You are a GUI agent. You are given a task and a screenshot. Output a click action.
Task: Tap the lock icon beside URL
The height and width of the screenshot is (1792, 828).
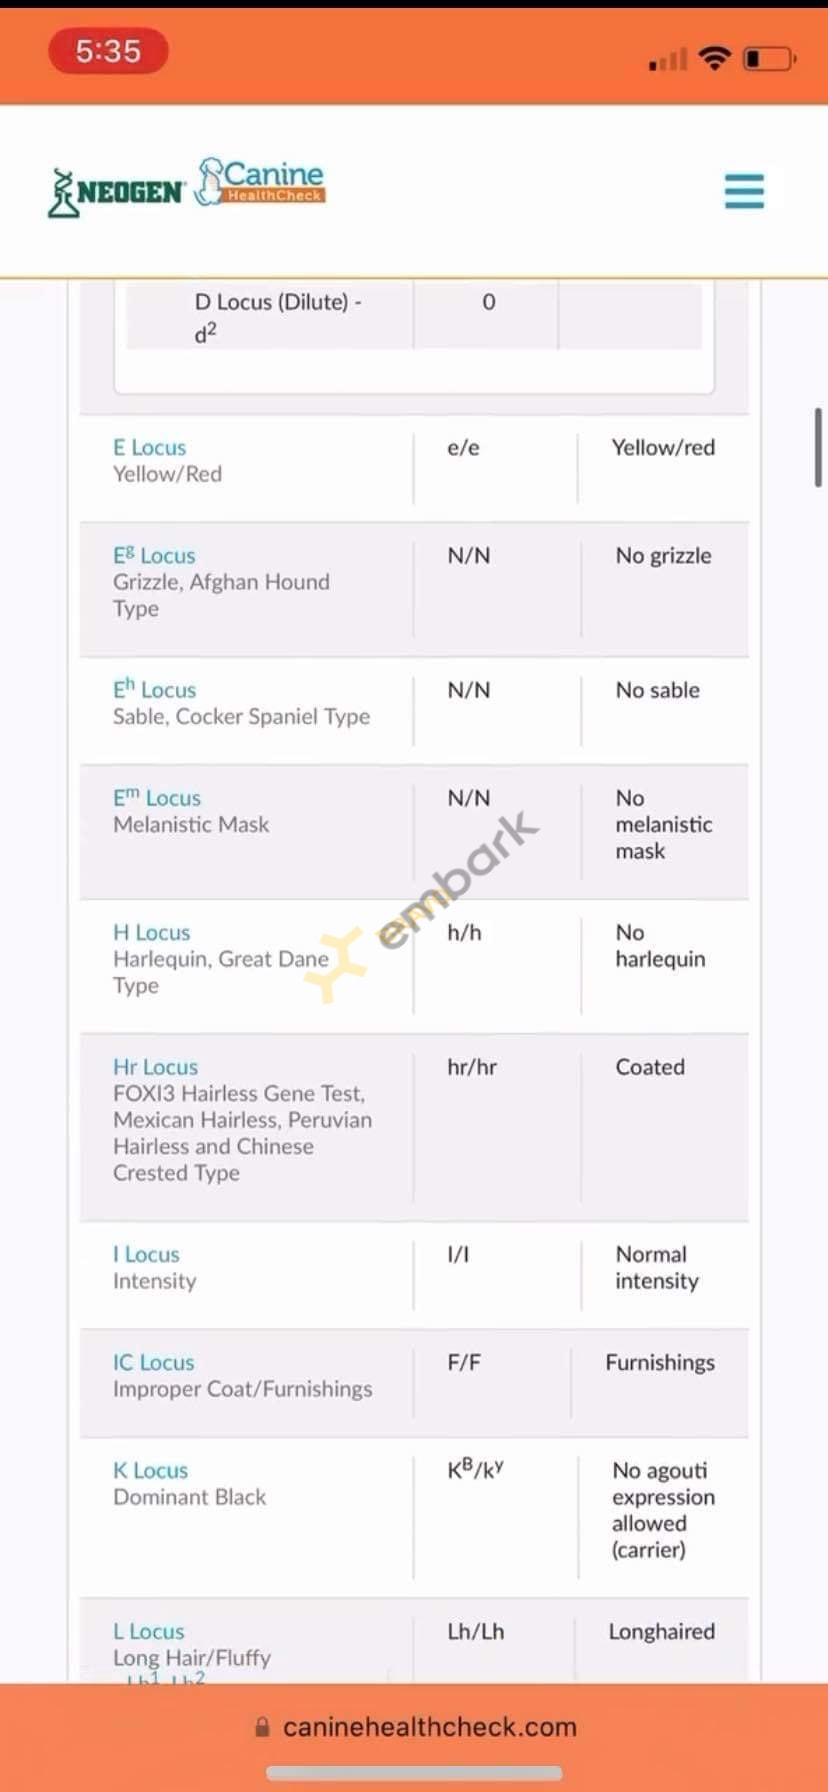click(262, 1727)
